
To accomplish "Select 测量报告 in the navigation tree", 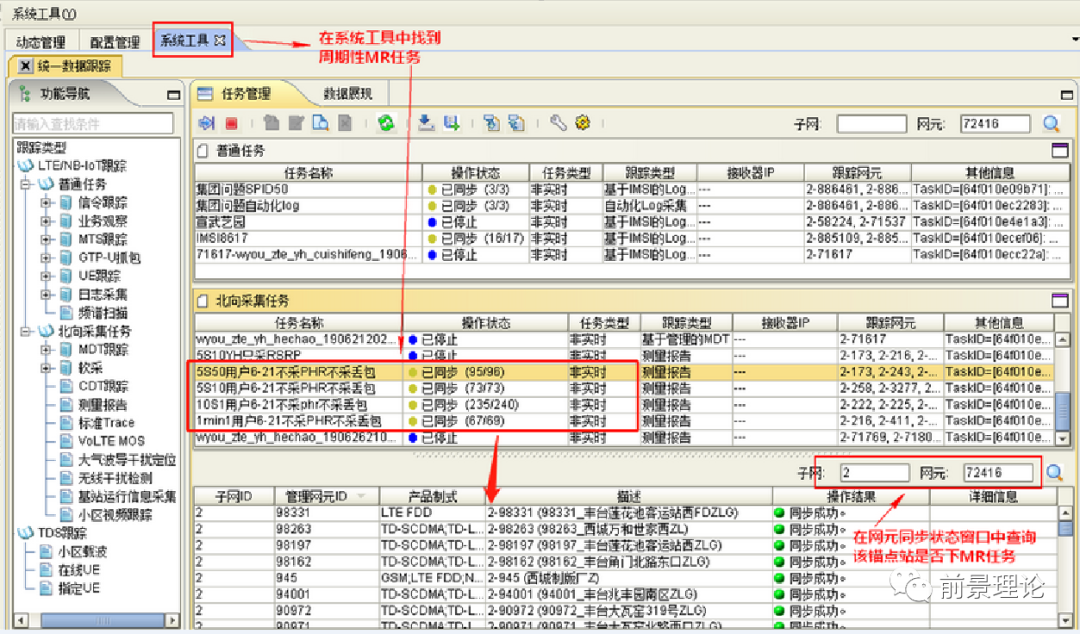I will pyautogui.click(x=102, y=405).
